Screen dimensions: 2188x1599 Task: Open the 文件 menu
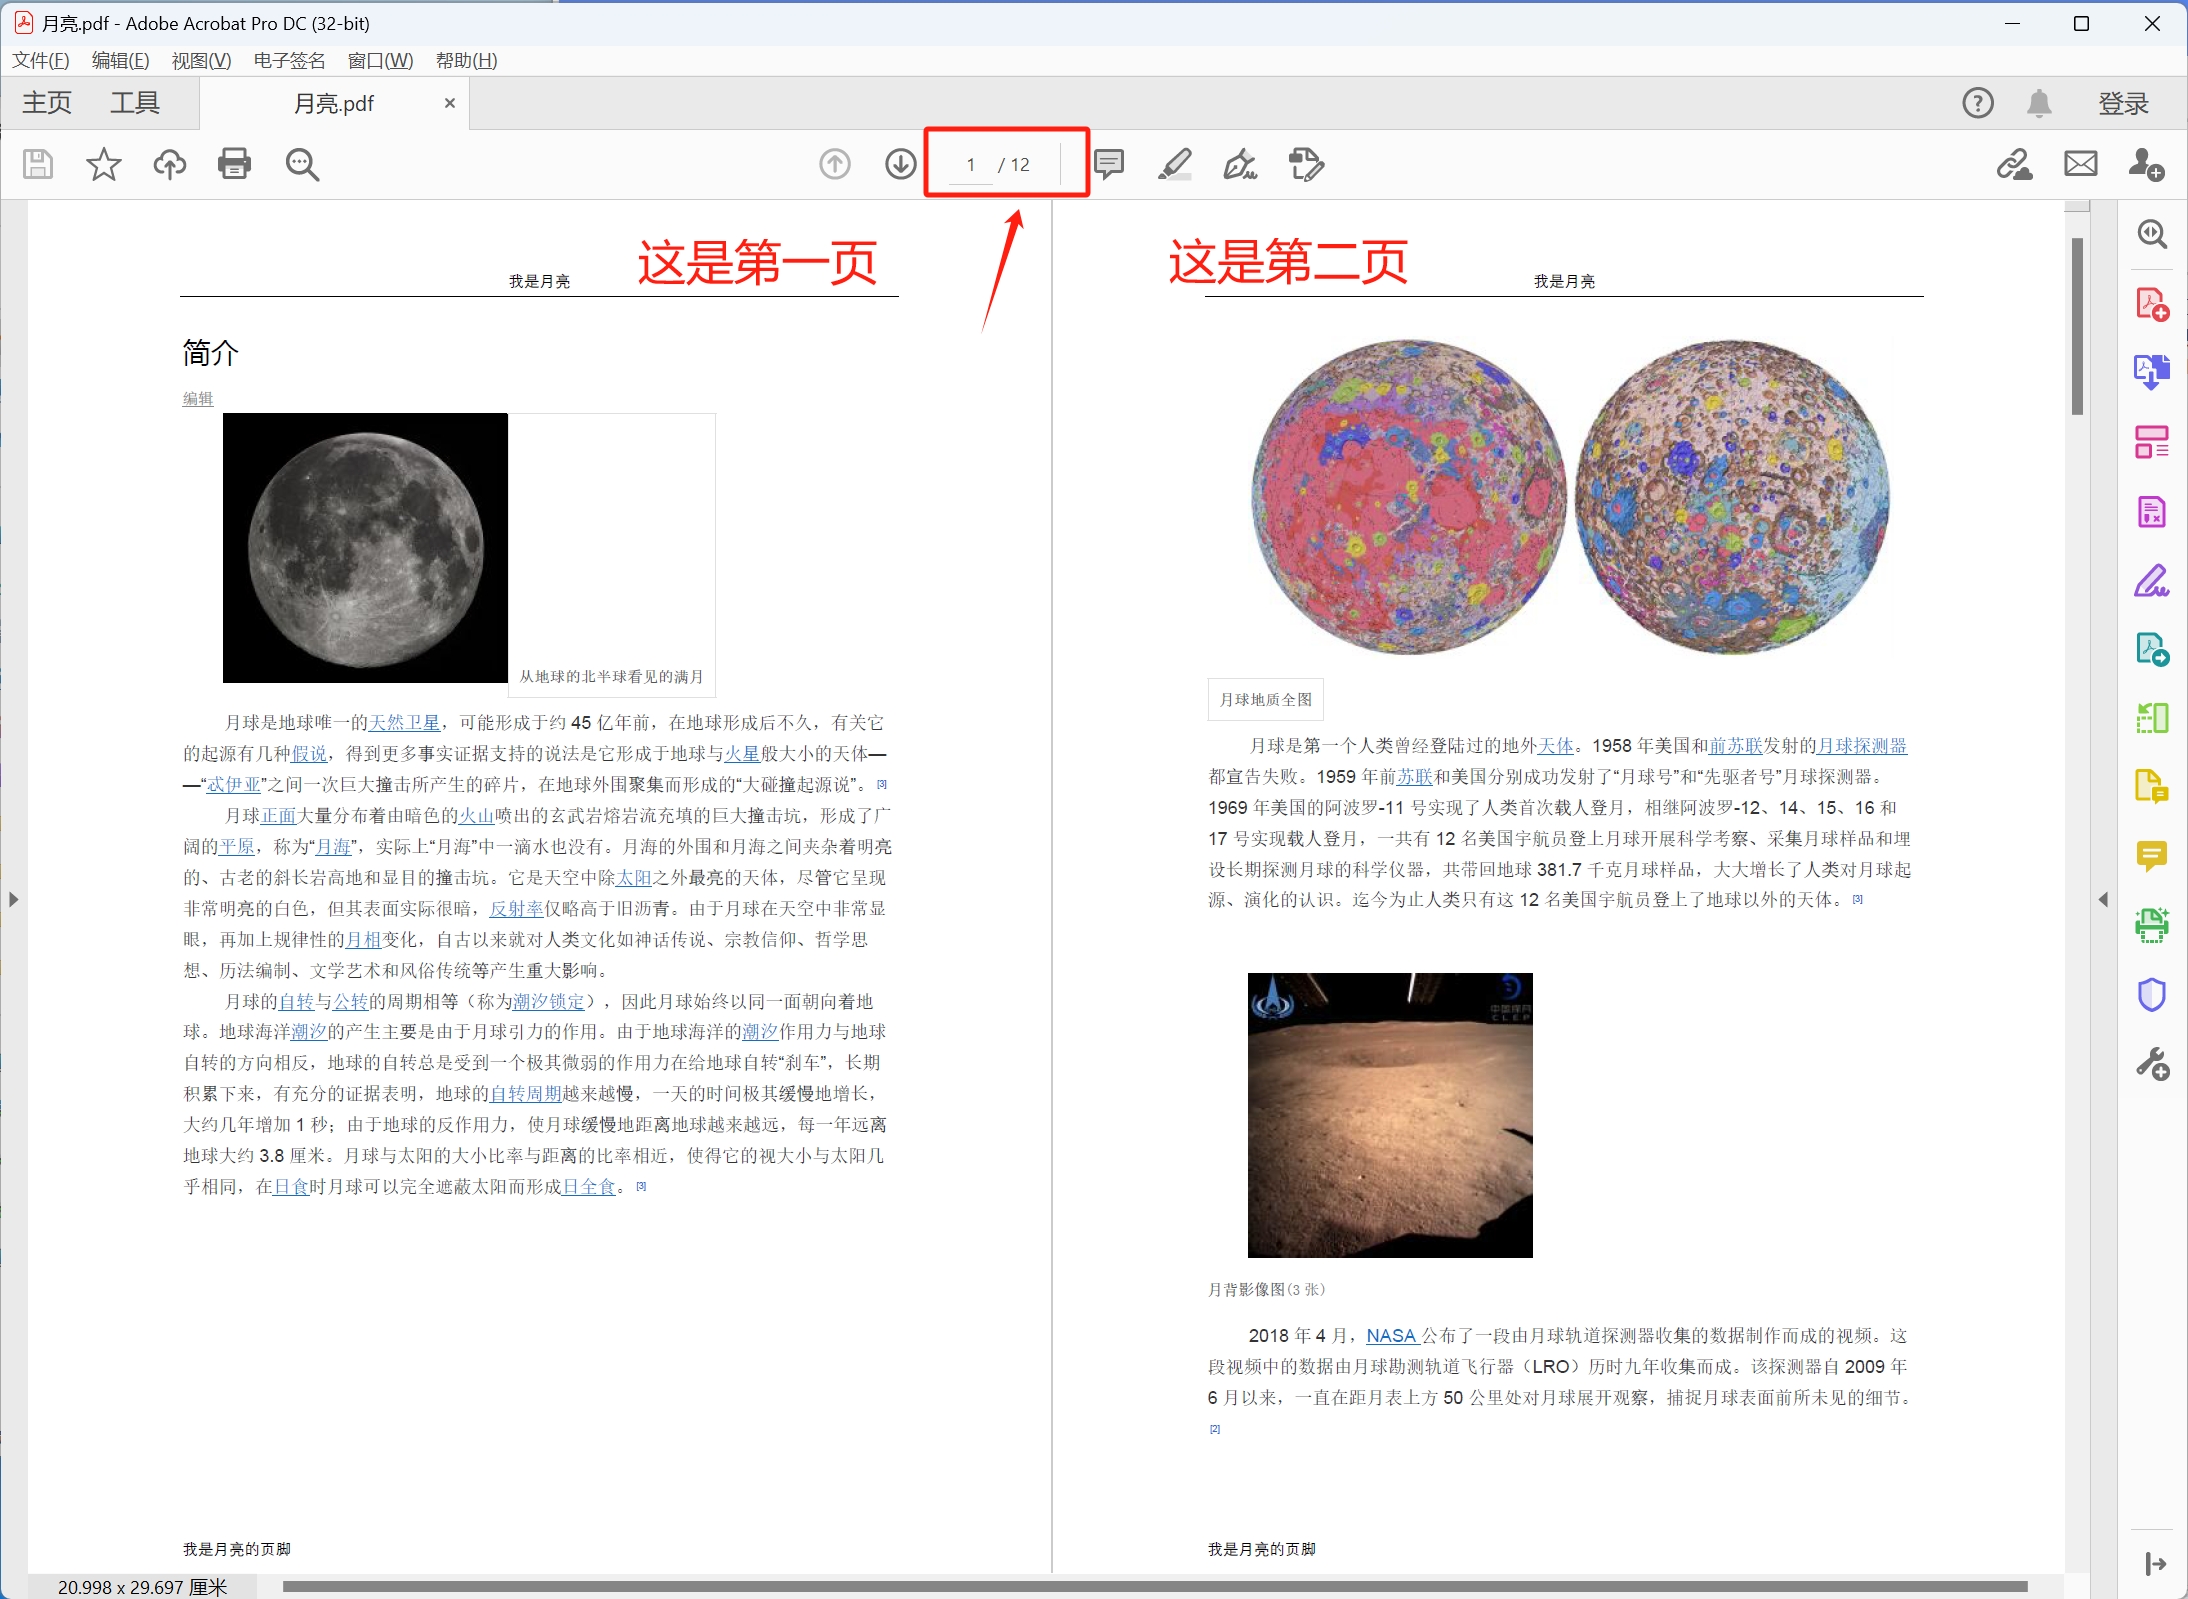click(x=40, y=61)
